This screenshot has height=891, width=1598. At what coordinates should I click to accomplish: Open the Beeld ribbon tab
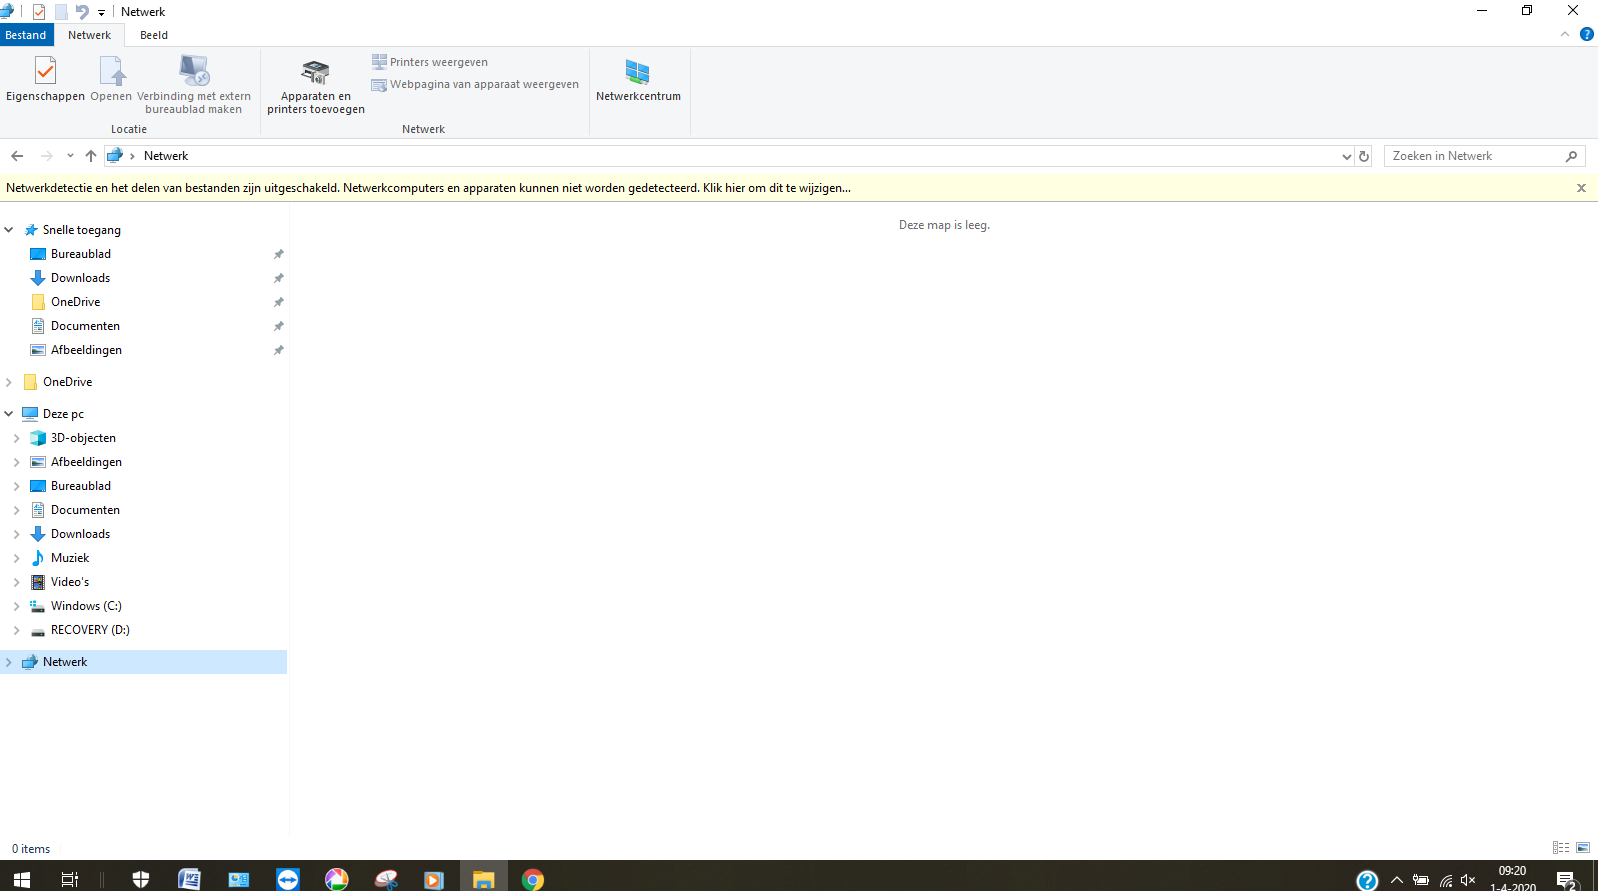(x=154, y=35)
